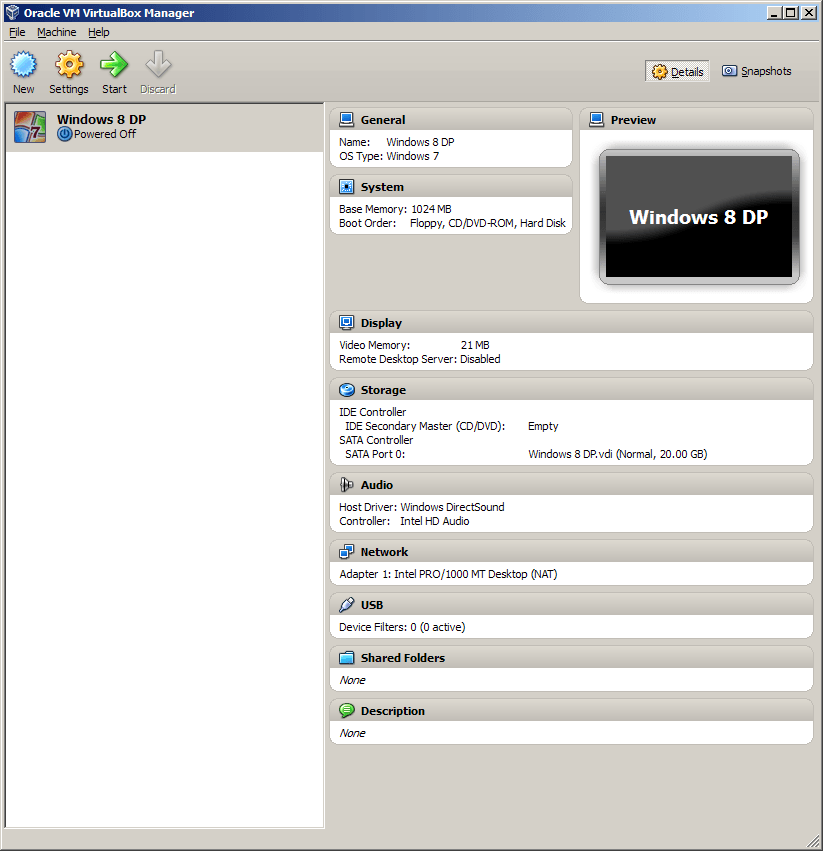This screenshot has width=823, height=851.
Task: Click the Discard toolbar icon
Action: coord(158,66)
